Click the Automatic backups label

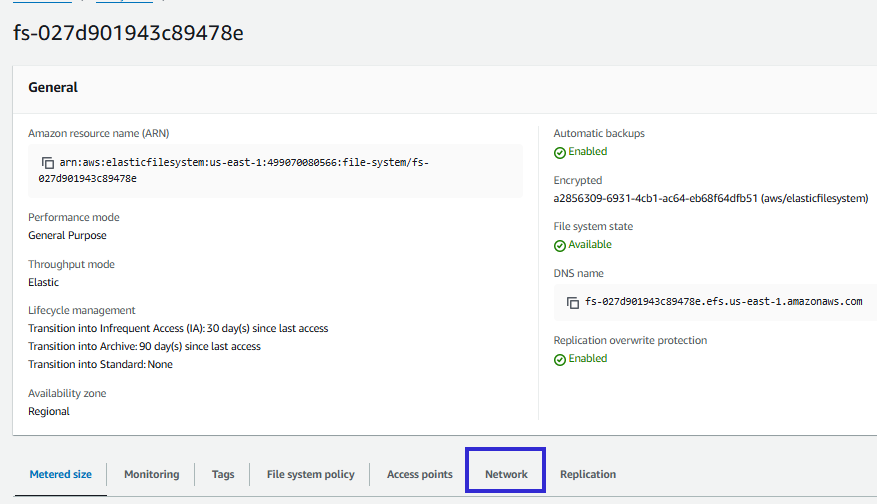click(599, 134)
